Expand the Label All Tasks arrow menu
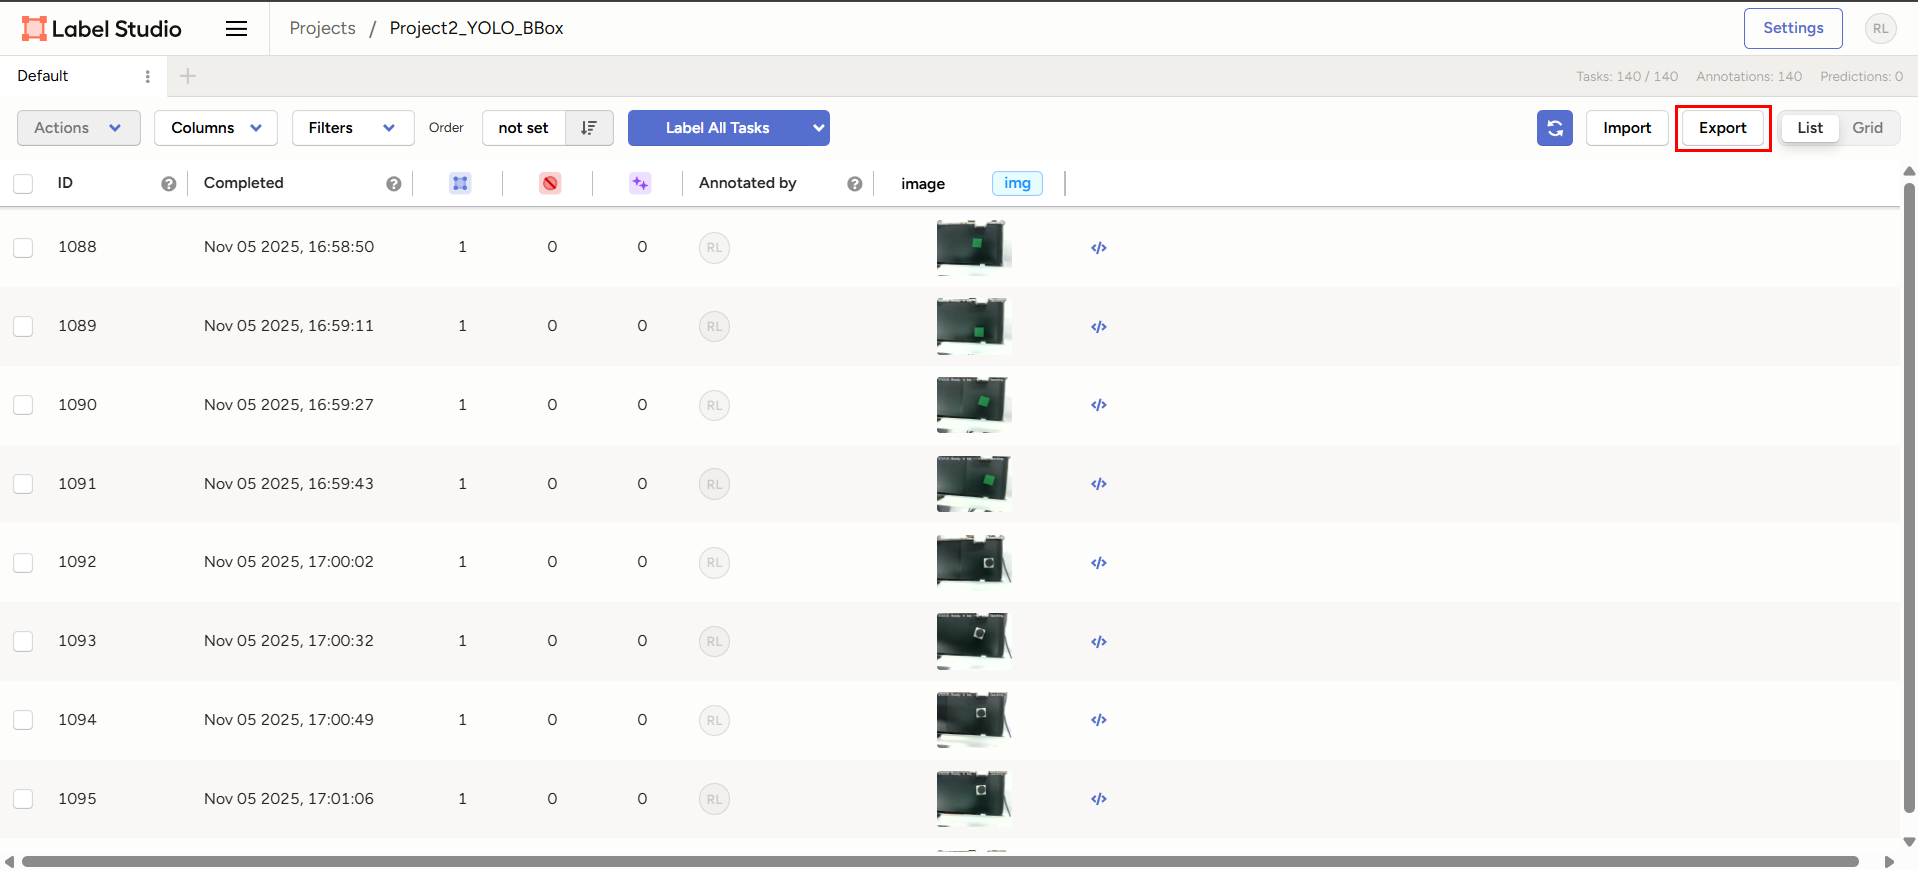 (819, 128)
